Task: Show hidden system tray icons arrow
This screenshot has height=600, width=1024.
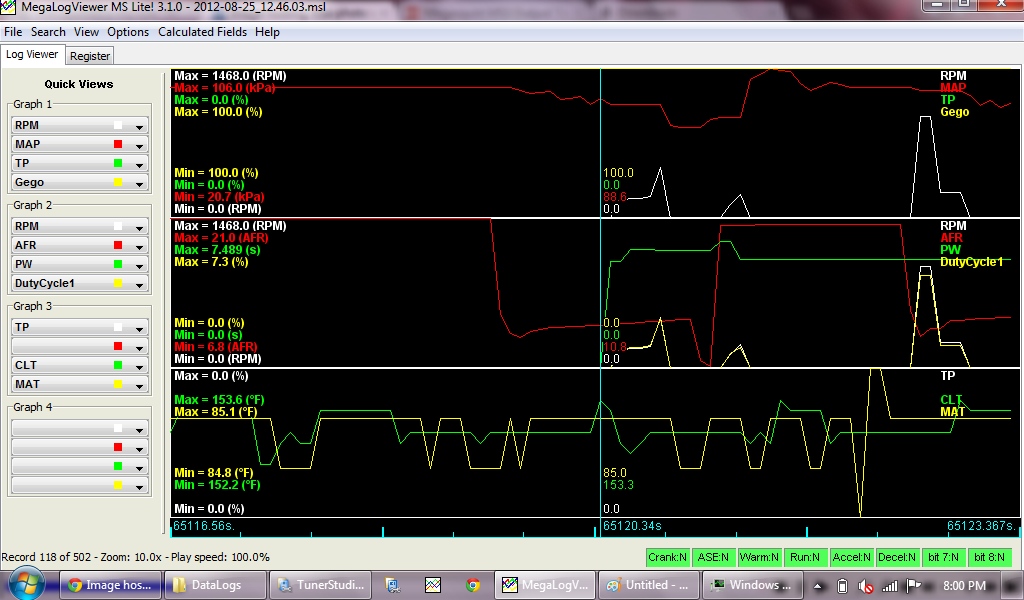Action: point(818,586)
